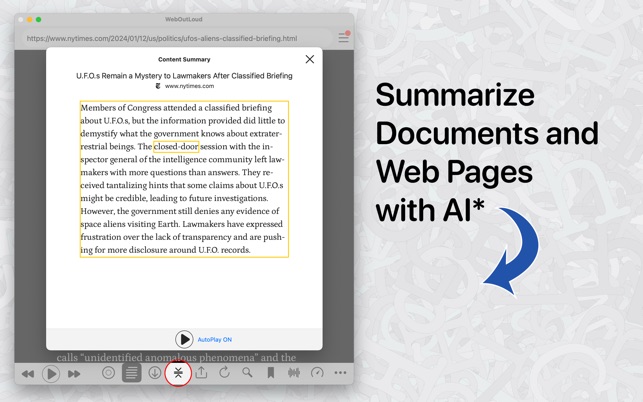Open search with the magnifier icon
The image size is (643, 402).
247,372
